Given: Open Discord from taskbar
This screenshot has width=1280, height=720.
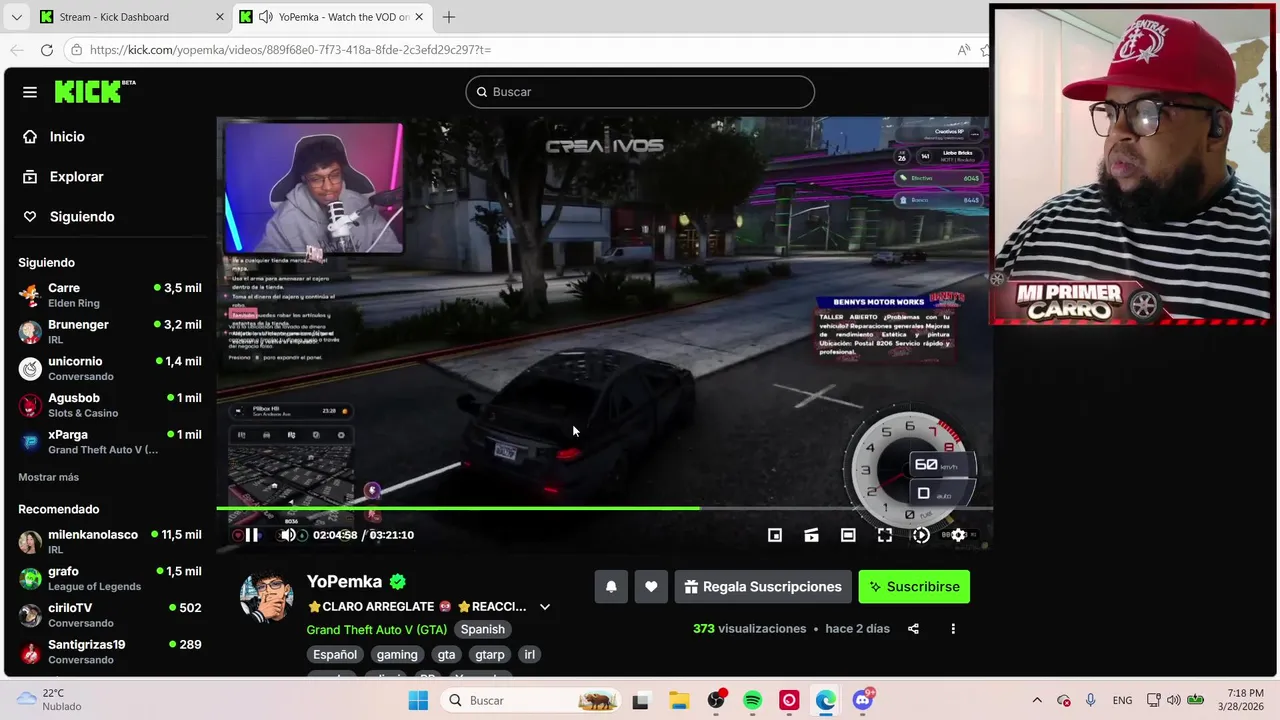Looking at the screenshot, I should click(x=863, y=700).
